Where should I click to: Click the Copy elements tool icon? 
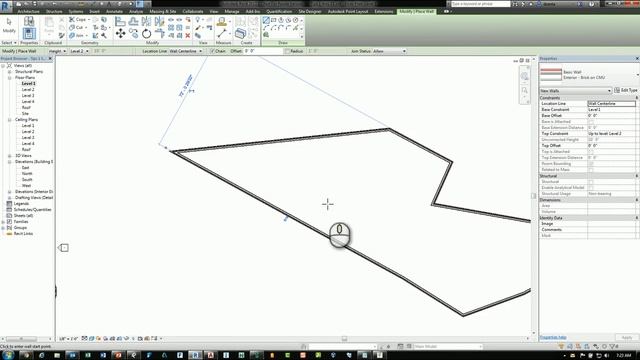[133, 34]
